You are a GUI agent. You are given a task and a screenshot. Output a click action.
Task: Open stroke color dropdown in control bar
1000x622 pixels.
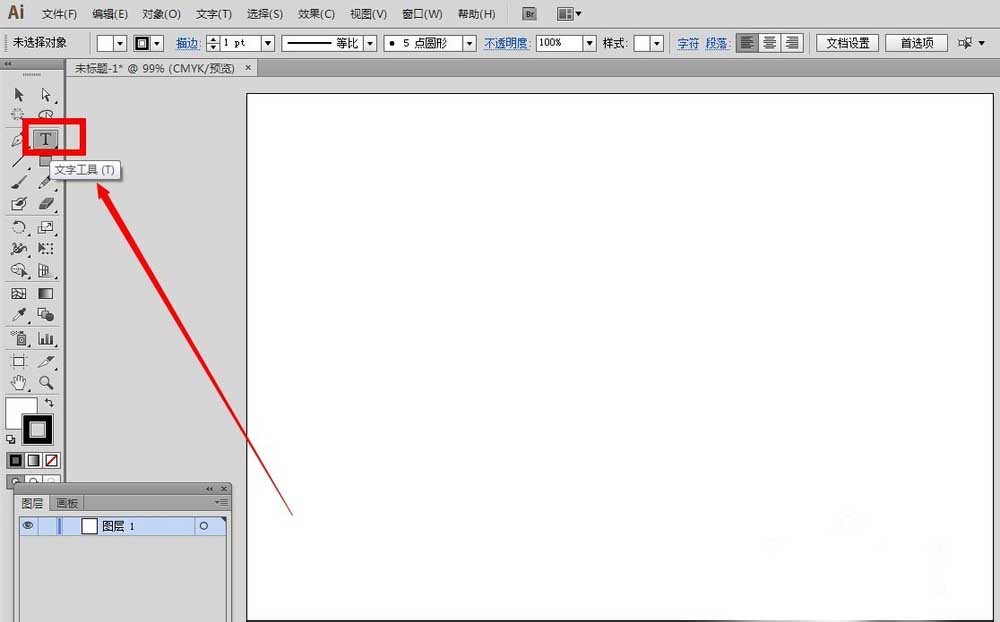(x=158, y=43)
